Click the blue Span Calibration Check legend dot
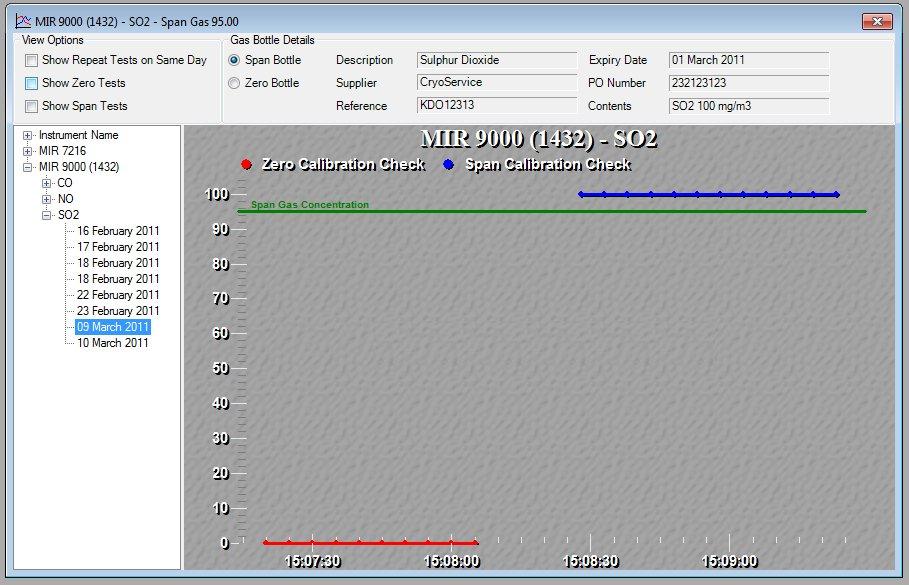The height and width of the screenshot is (585, 909). tap(448, 165)
